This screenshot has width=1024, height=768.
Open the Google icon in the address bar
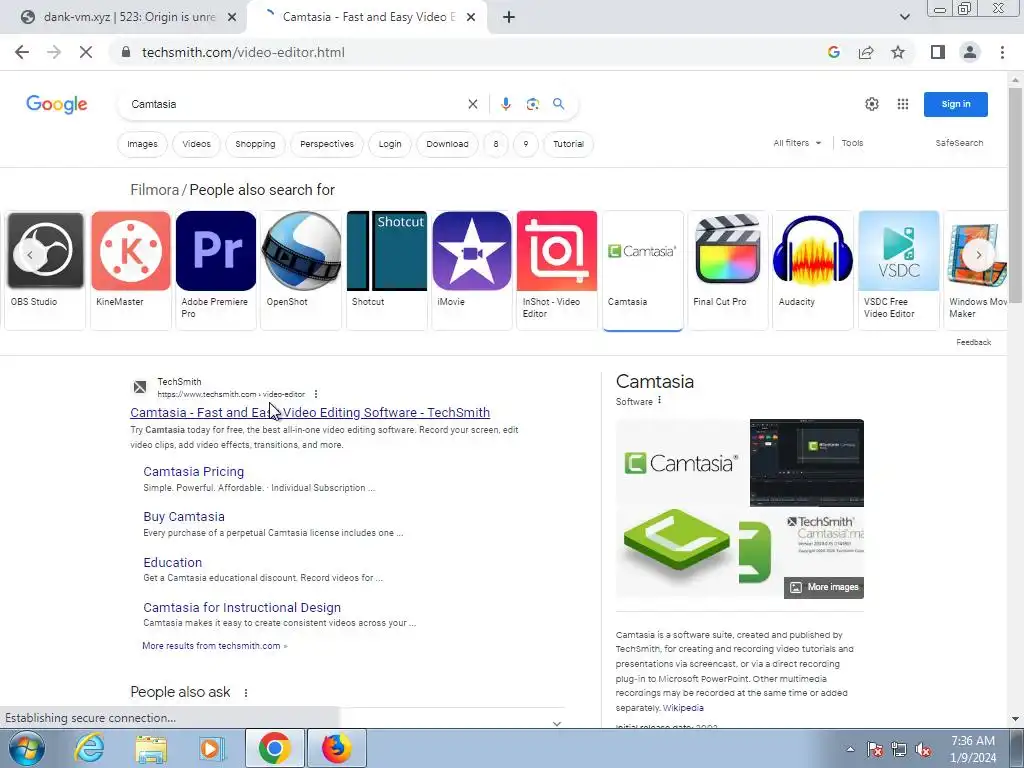[x=833, y=52]
